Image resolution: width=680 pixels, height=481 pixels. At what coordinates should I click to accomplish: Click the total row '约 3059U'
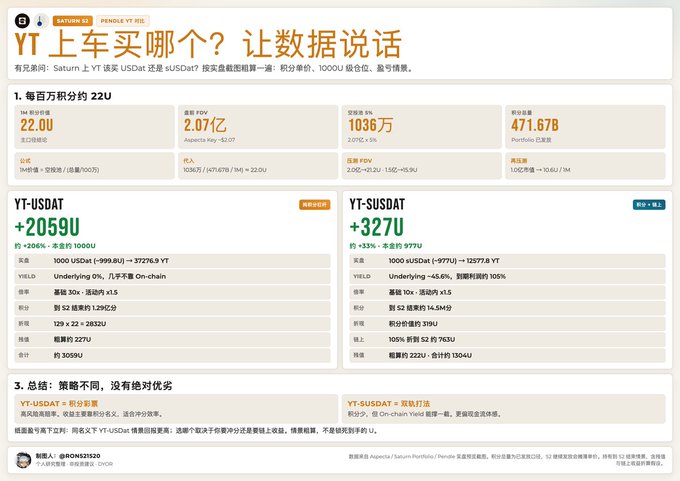pyautogui.click(x=173, y=355)
